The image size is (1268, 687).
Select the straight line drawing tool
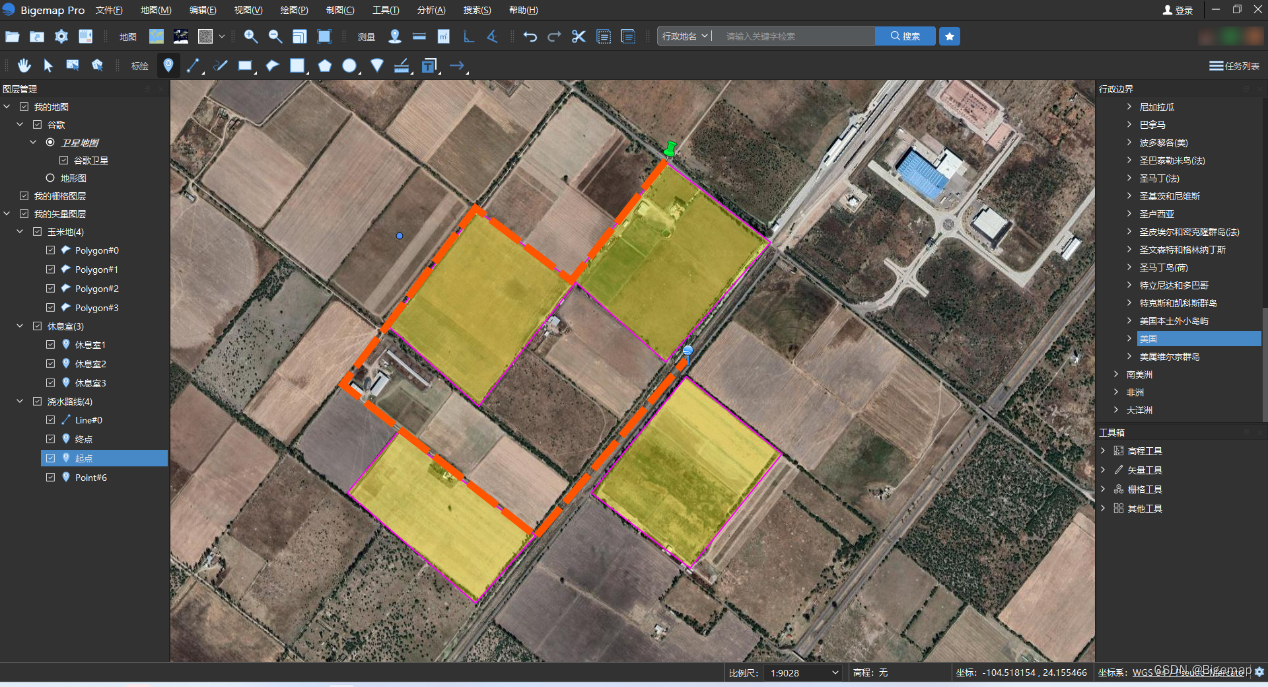coord(194,66)
